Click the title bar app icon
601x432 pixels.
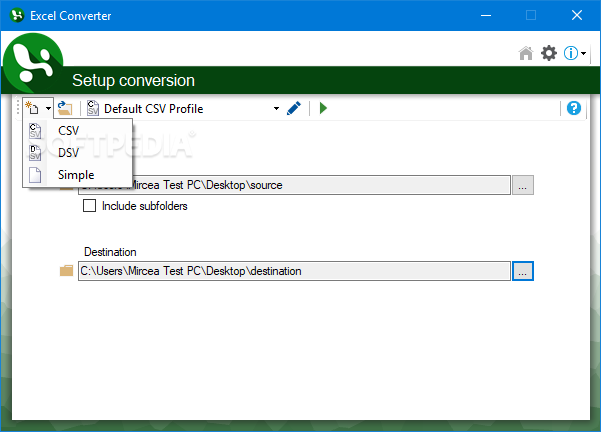click(x=17, y=15)
